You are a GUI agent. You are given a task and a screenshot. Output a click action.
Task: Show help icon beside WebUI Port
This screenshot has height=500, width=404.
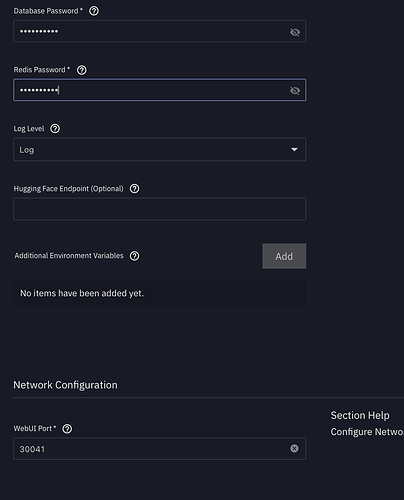point(67,429)
